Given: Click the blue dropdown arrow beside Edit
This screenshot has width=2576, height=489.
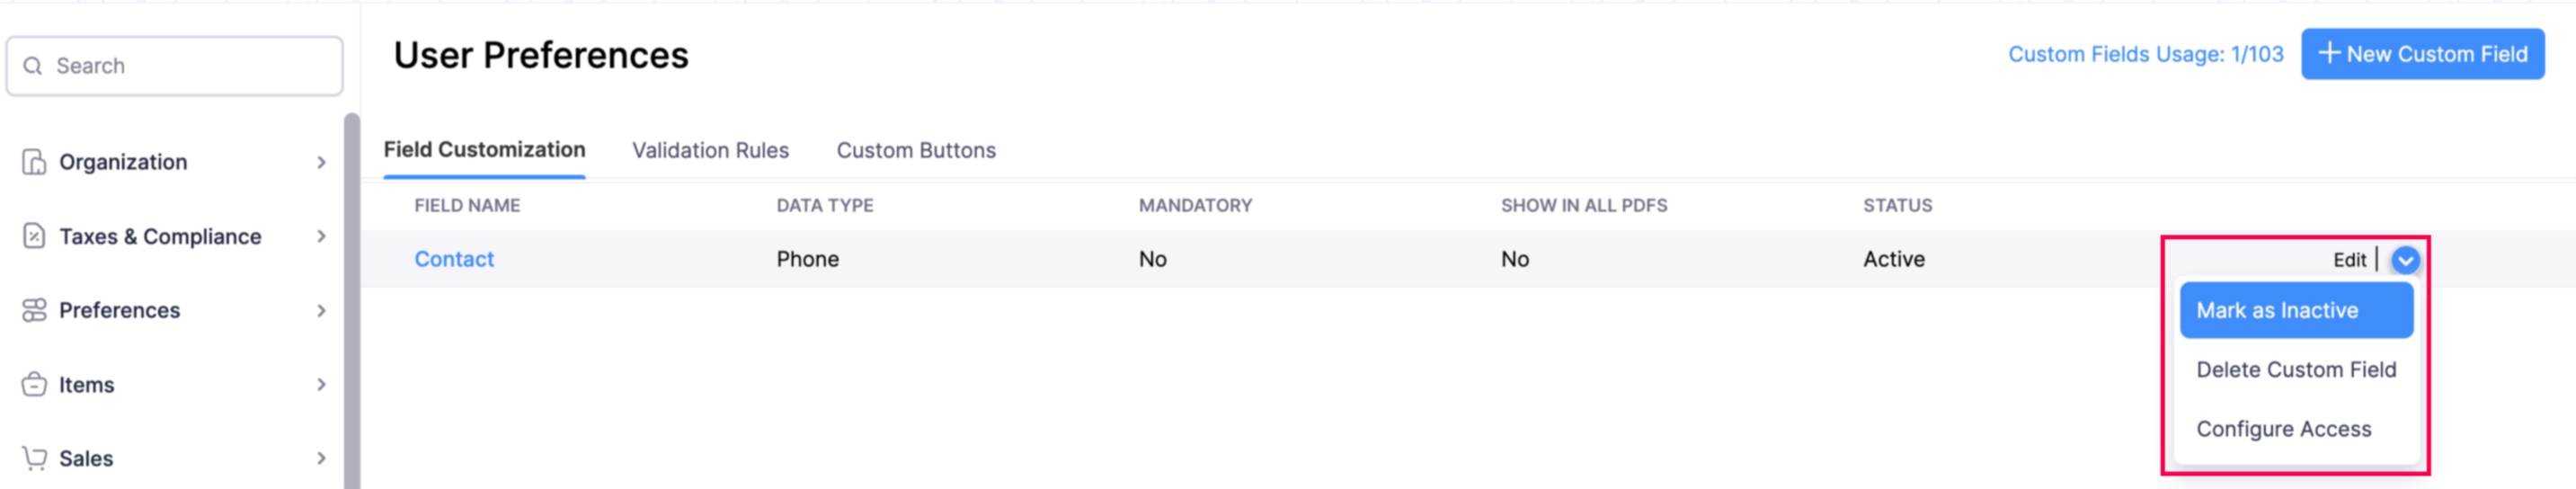Looking at the screenshot, I should (2404, 260).
